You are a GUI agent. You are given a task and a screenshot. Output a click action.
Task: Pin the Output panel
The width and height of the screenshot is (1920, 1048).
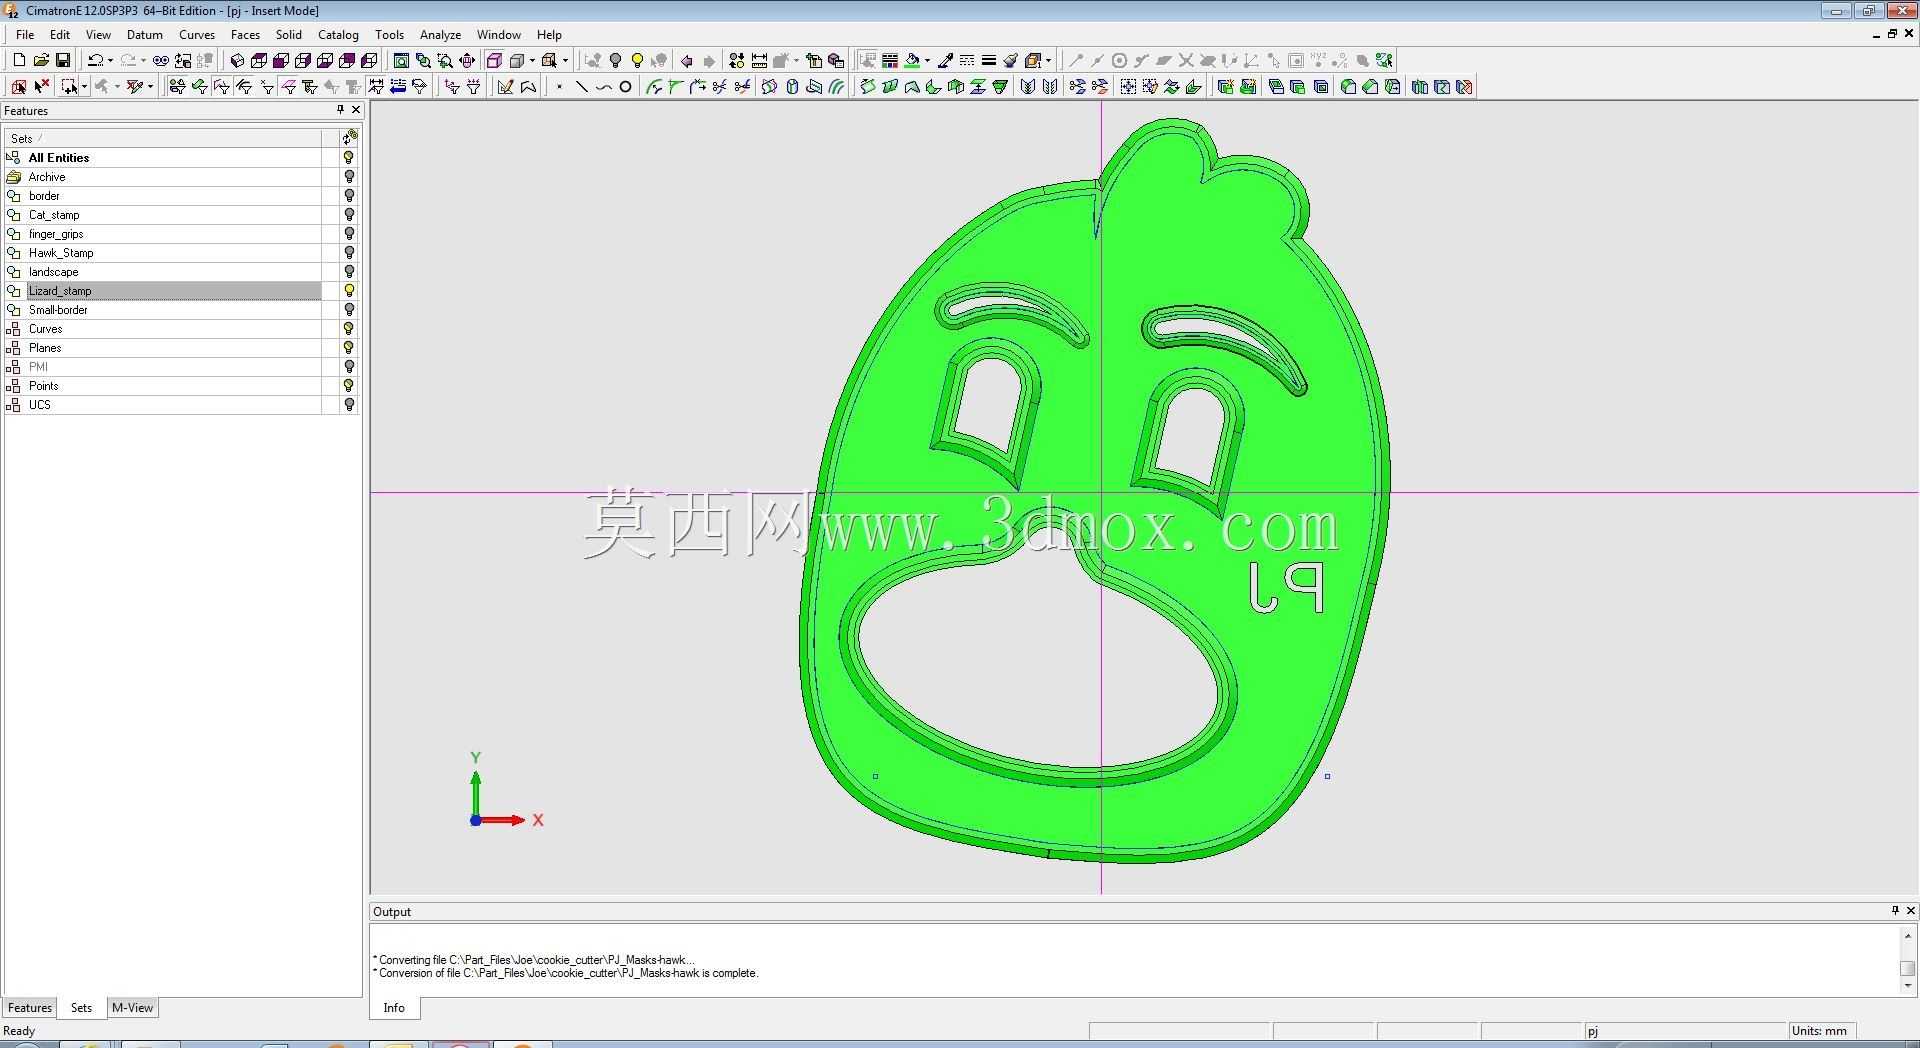(1894, 911)
